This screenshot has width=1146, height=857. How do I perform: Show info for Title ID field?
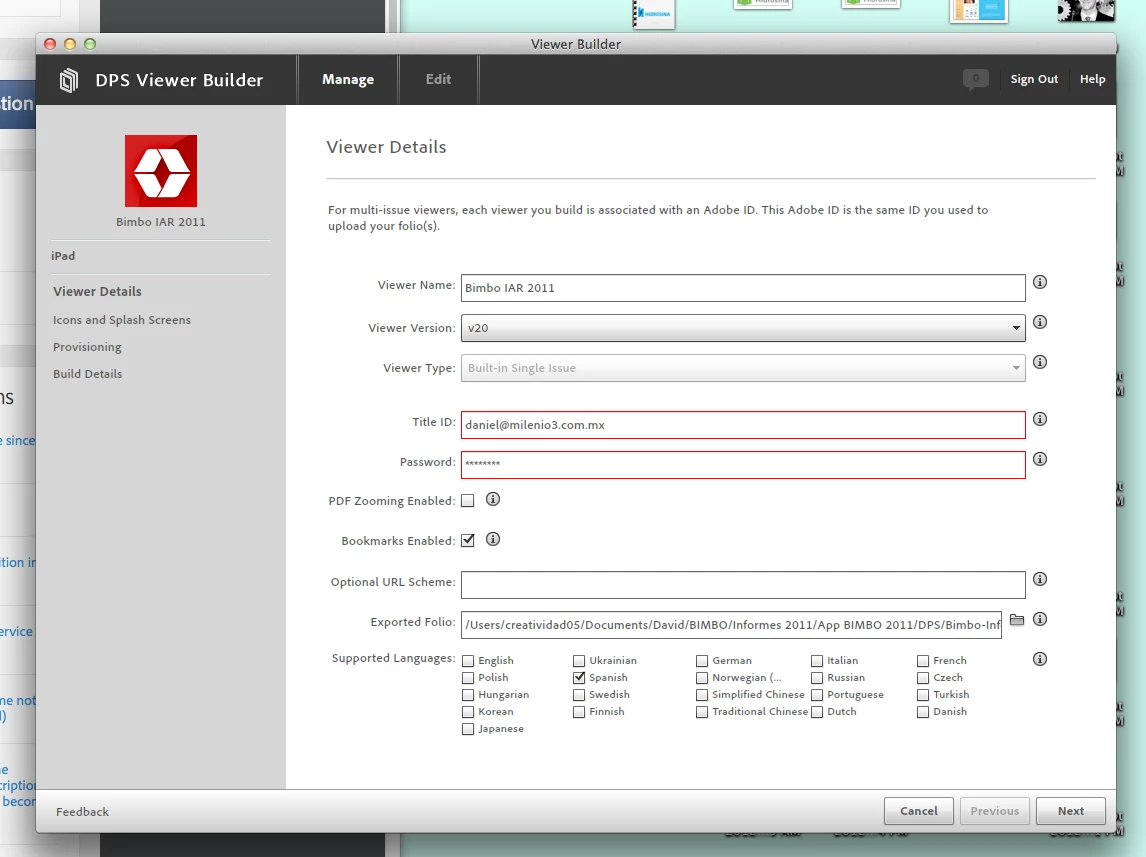point(1040,419)
